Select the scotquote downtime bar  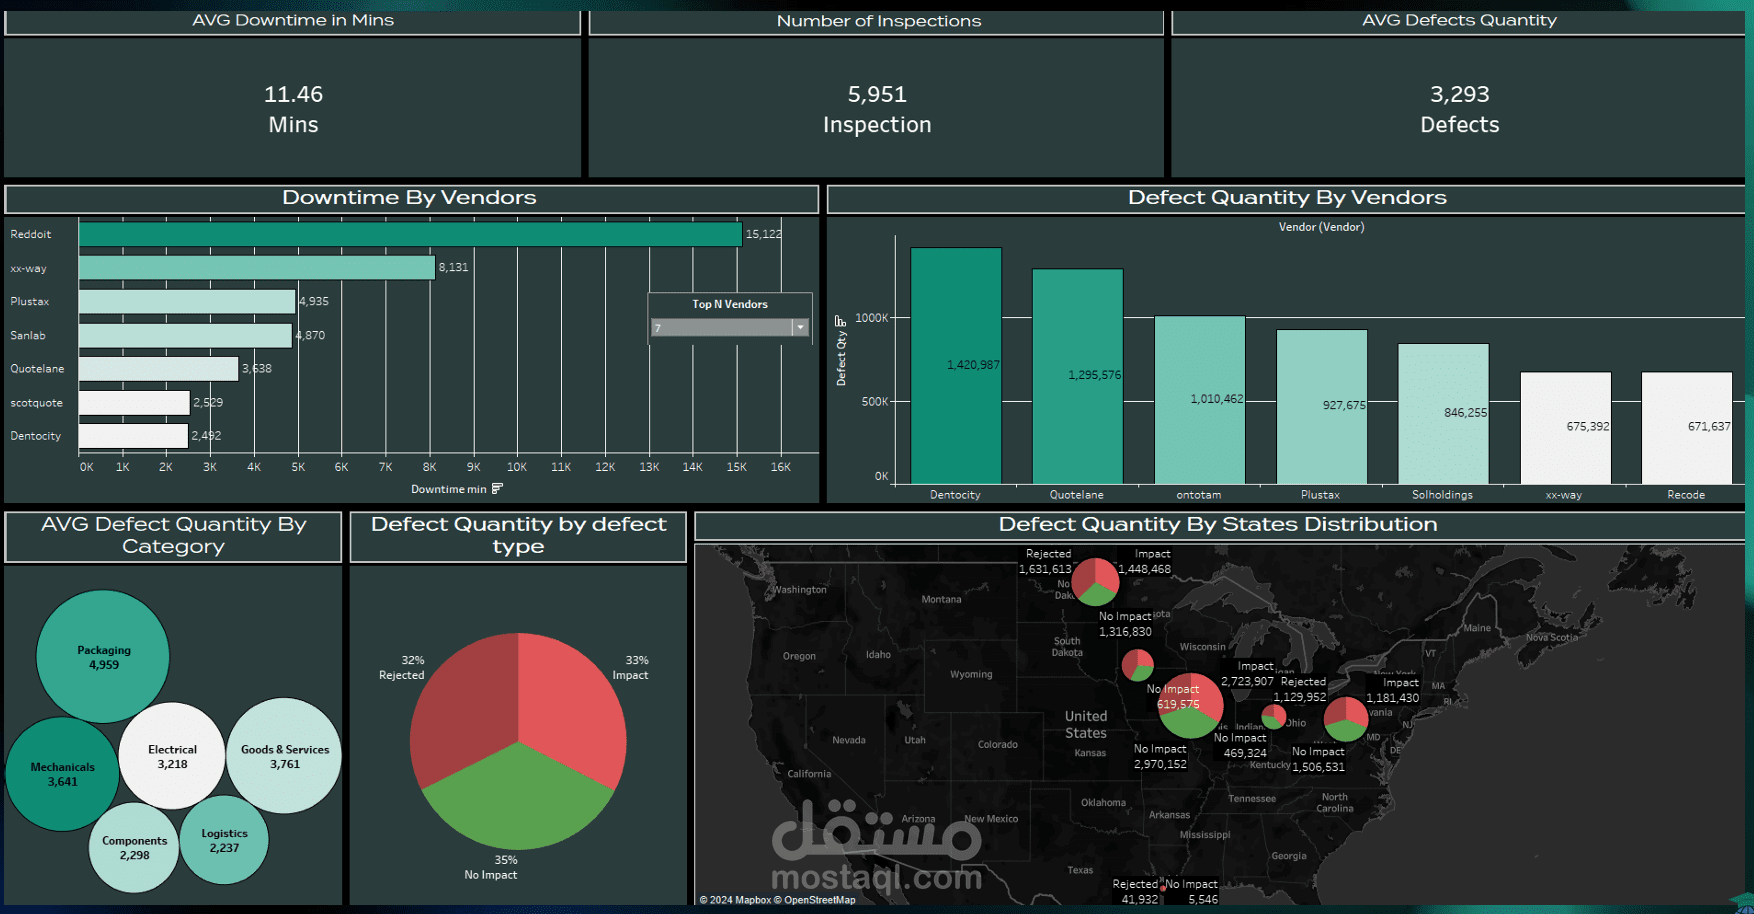pyautogui.click(x=134, y=403)
